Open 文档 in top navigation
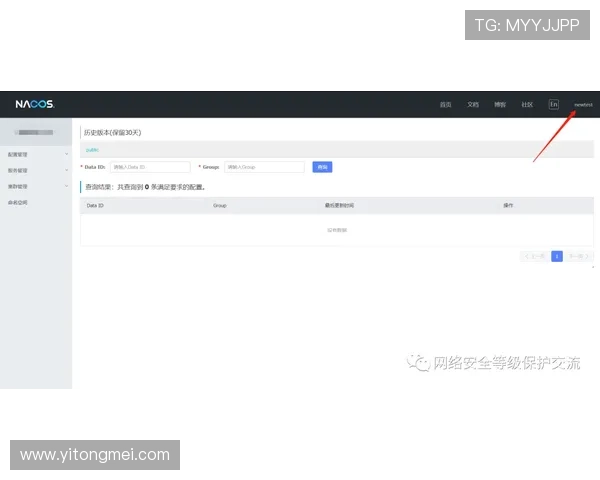The image size is (600, 480). pyautogui.click(x=473, y=104)
